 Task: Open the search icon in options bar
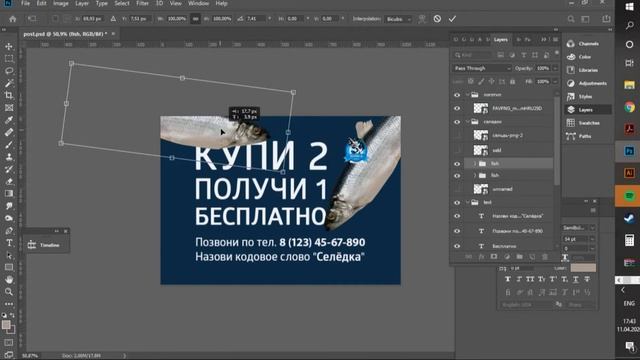pyautogui.click(x=571, y=19)
